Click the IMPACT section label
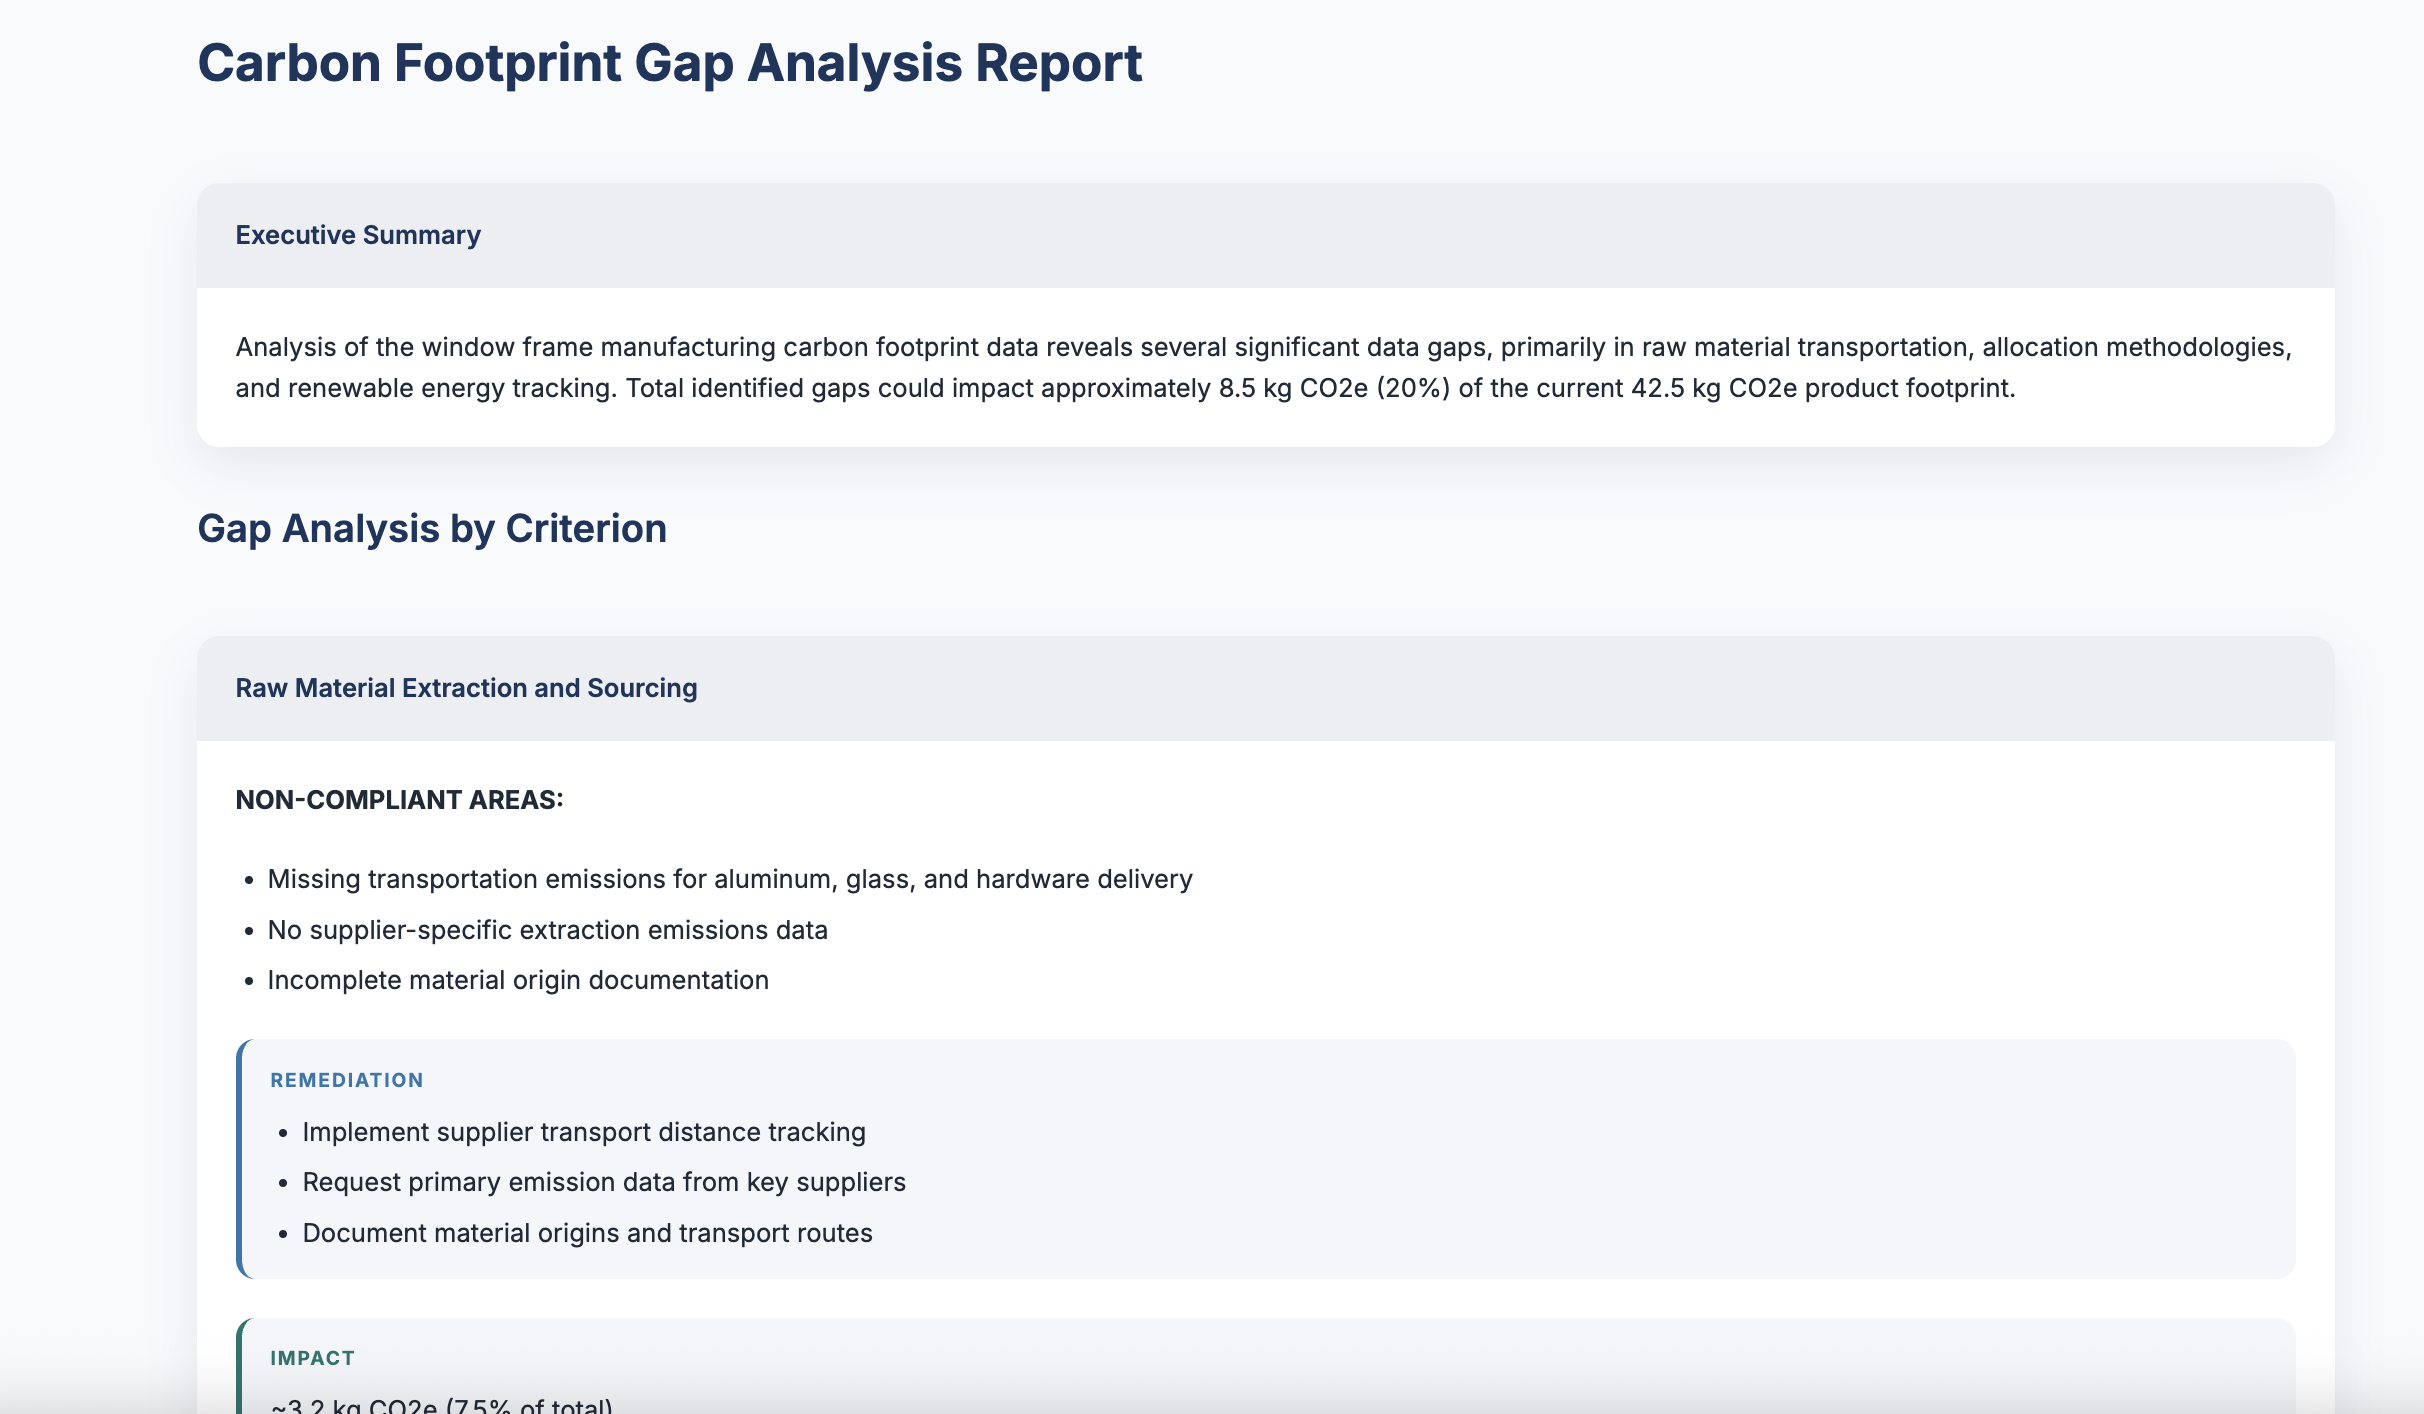 (x=312, y=1358)
